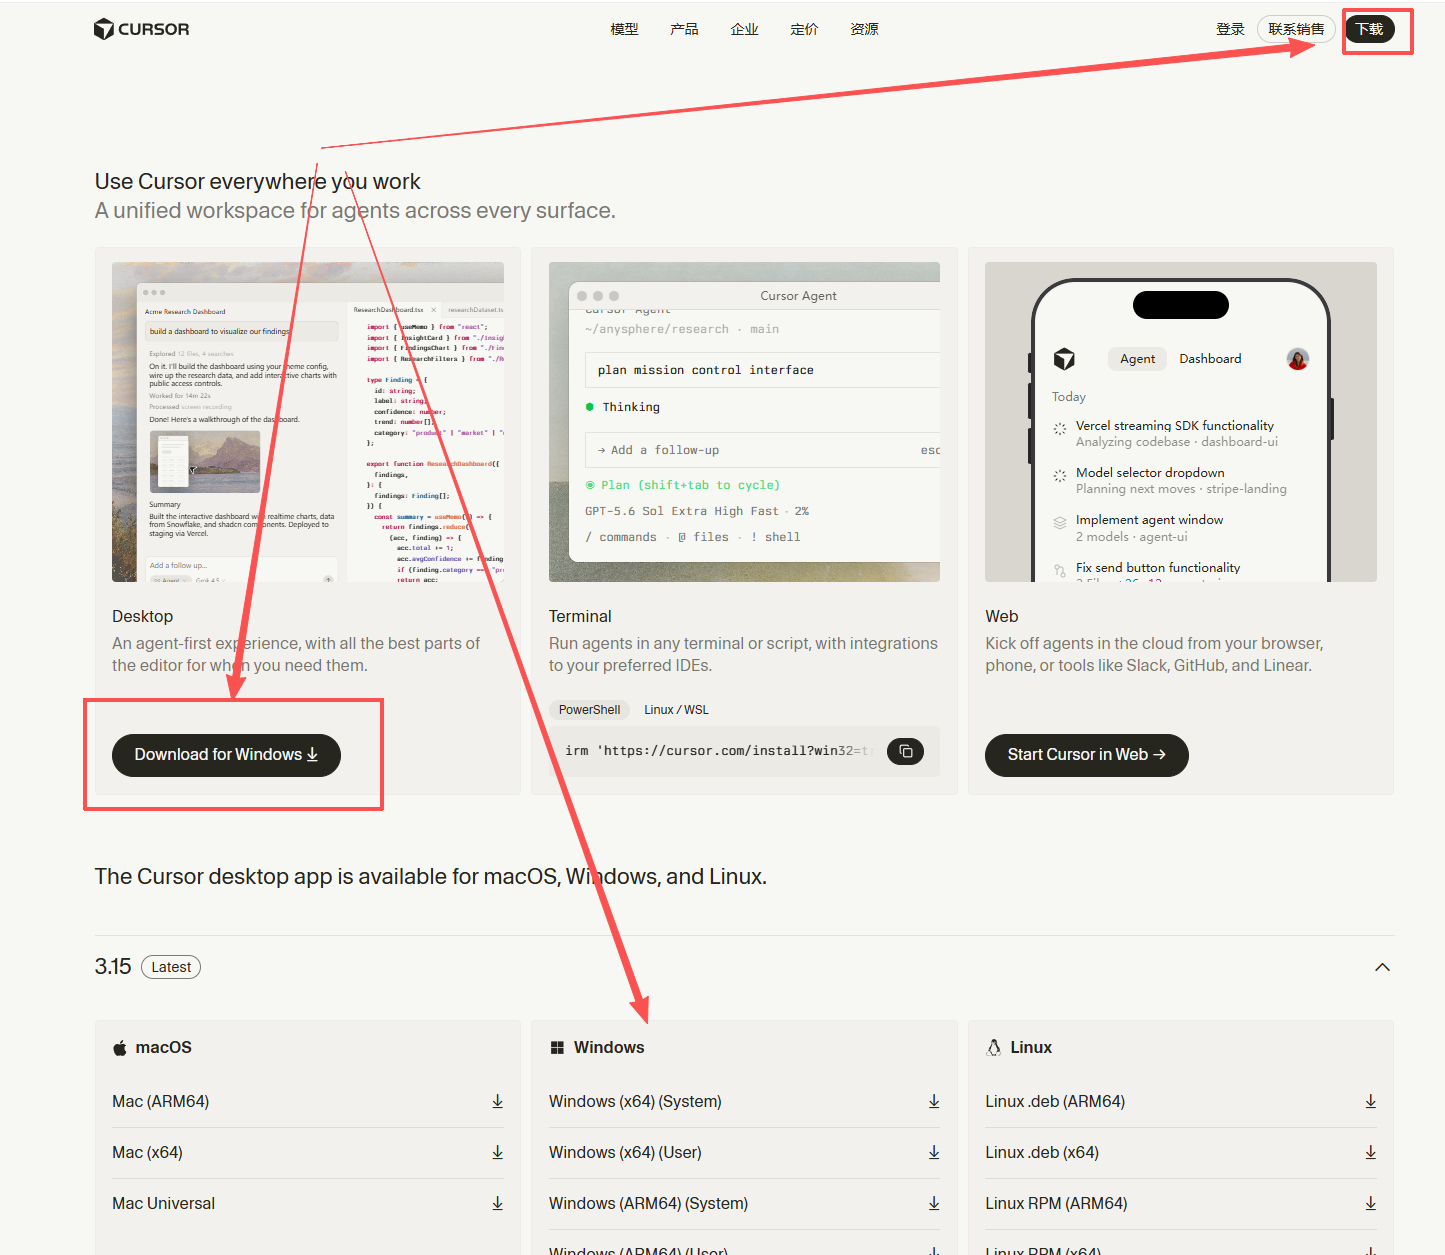This screenshot has height=1255, width=1445.
Task: Collapse the 3.15 release section chevron
Action: coord(1382,967)
